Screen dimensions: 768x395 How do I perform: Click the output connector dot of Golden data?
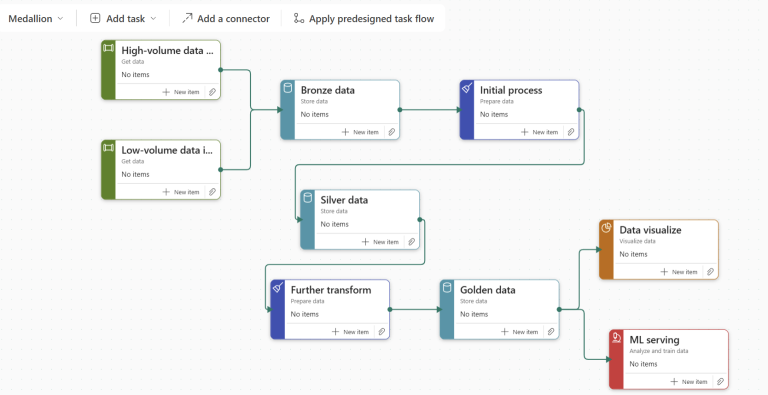point(559,309)
